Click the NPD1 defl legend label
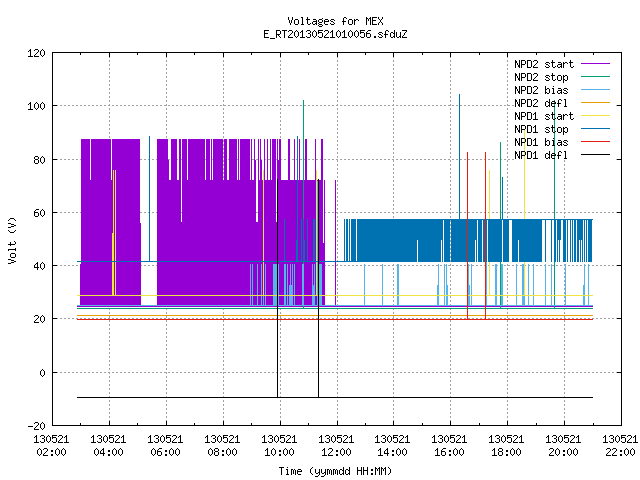The image size is (640, 480). tap(541, 156)
